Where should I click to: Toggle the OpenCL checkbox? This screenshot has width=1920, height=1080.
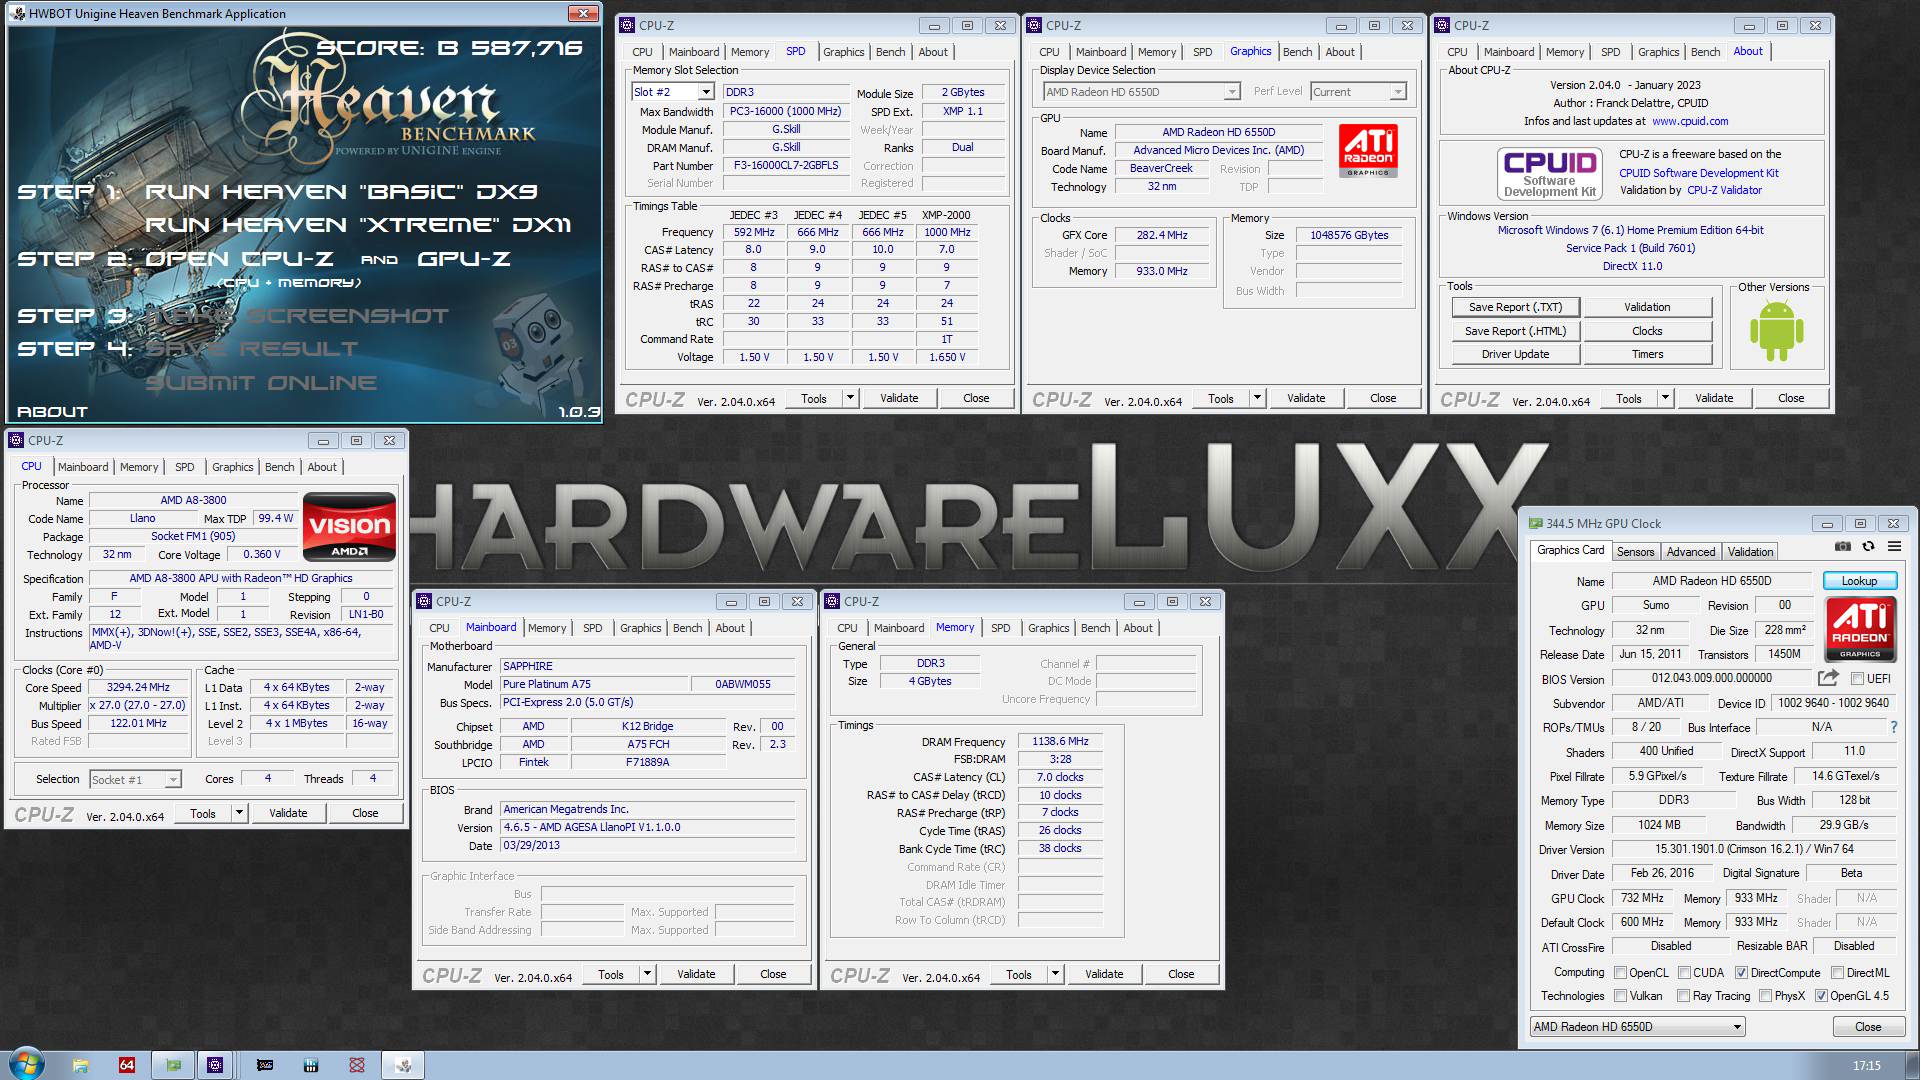(x=1620, y=972)
